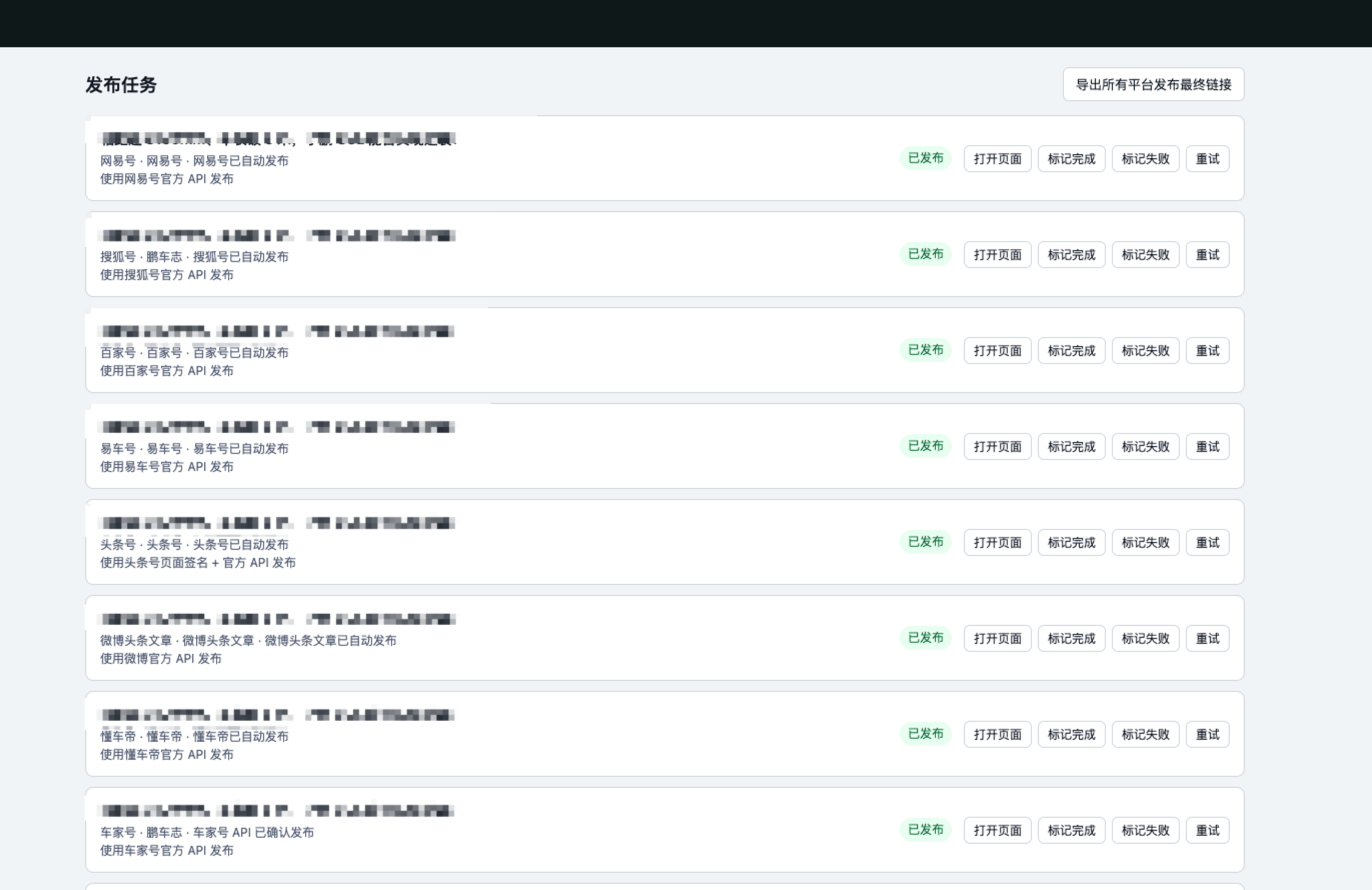This screenshot has height=890, width=1372.
Task: Select the text 使用懂车帝官方 API 发布
Action: coord(167,755)
